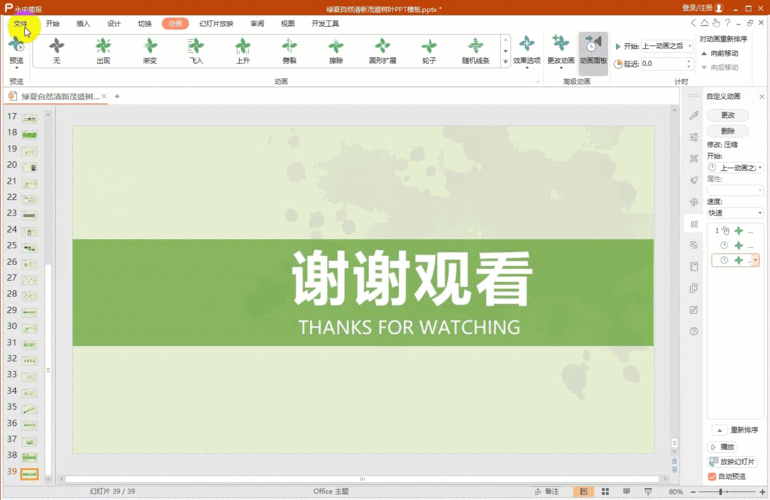Click the help question mark icon

727,23
